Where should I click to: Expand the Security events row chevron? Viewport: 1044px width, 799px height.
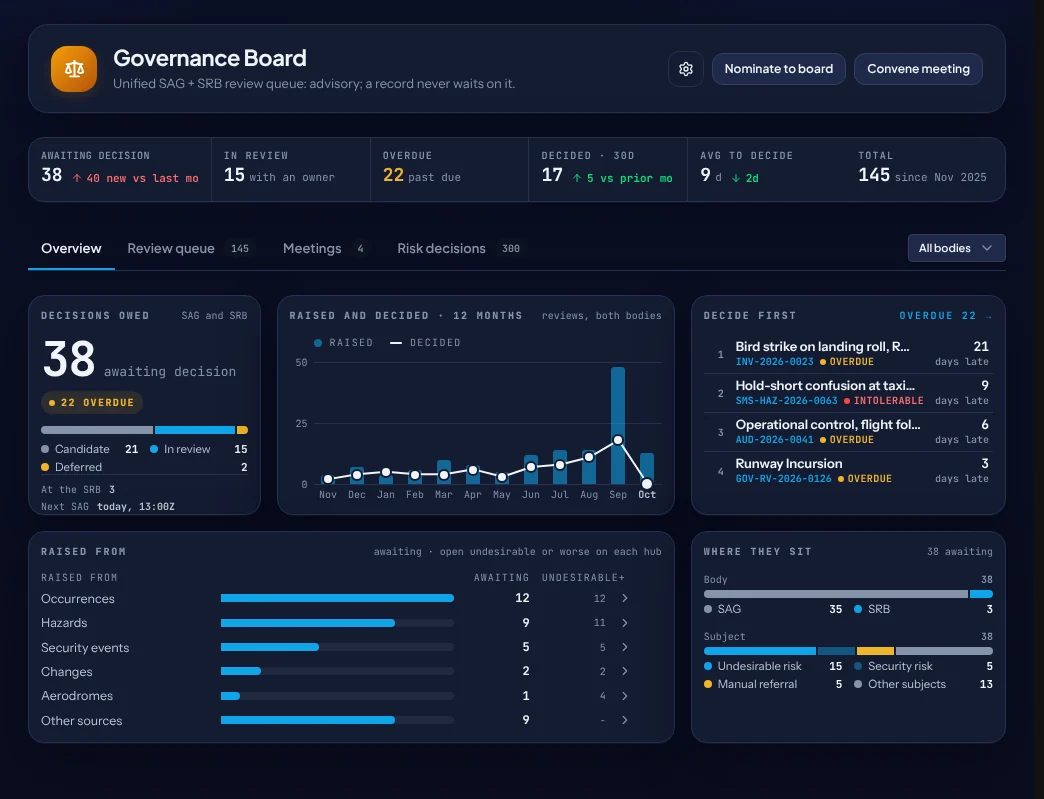pos(625,647)
